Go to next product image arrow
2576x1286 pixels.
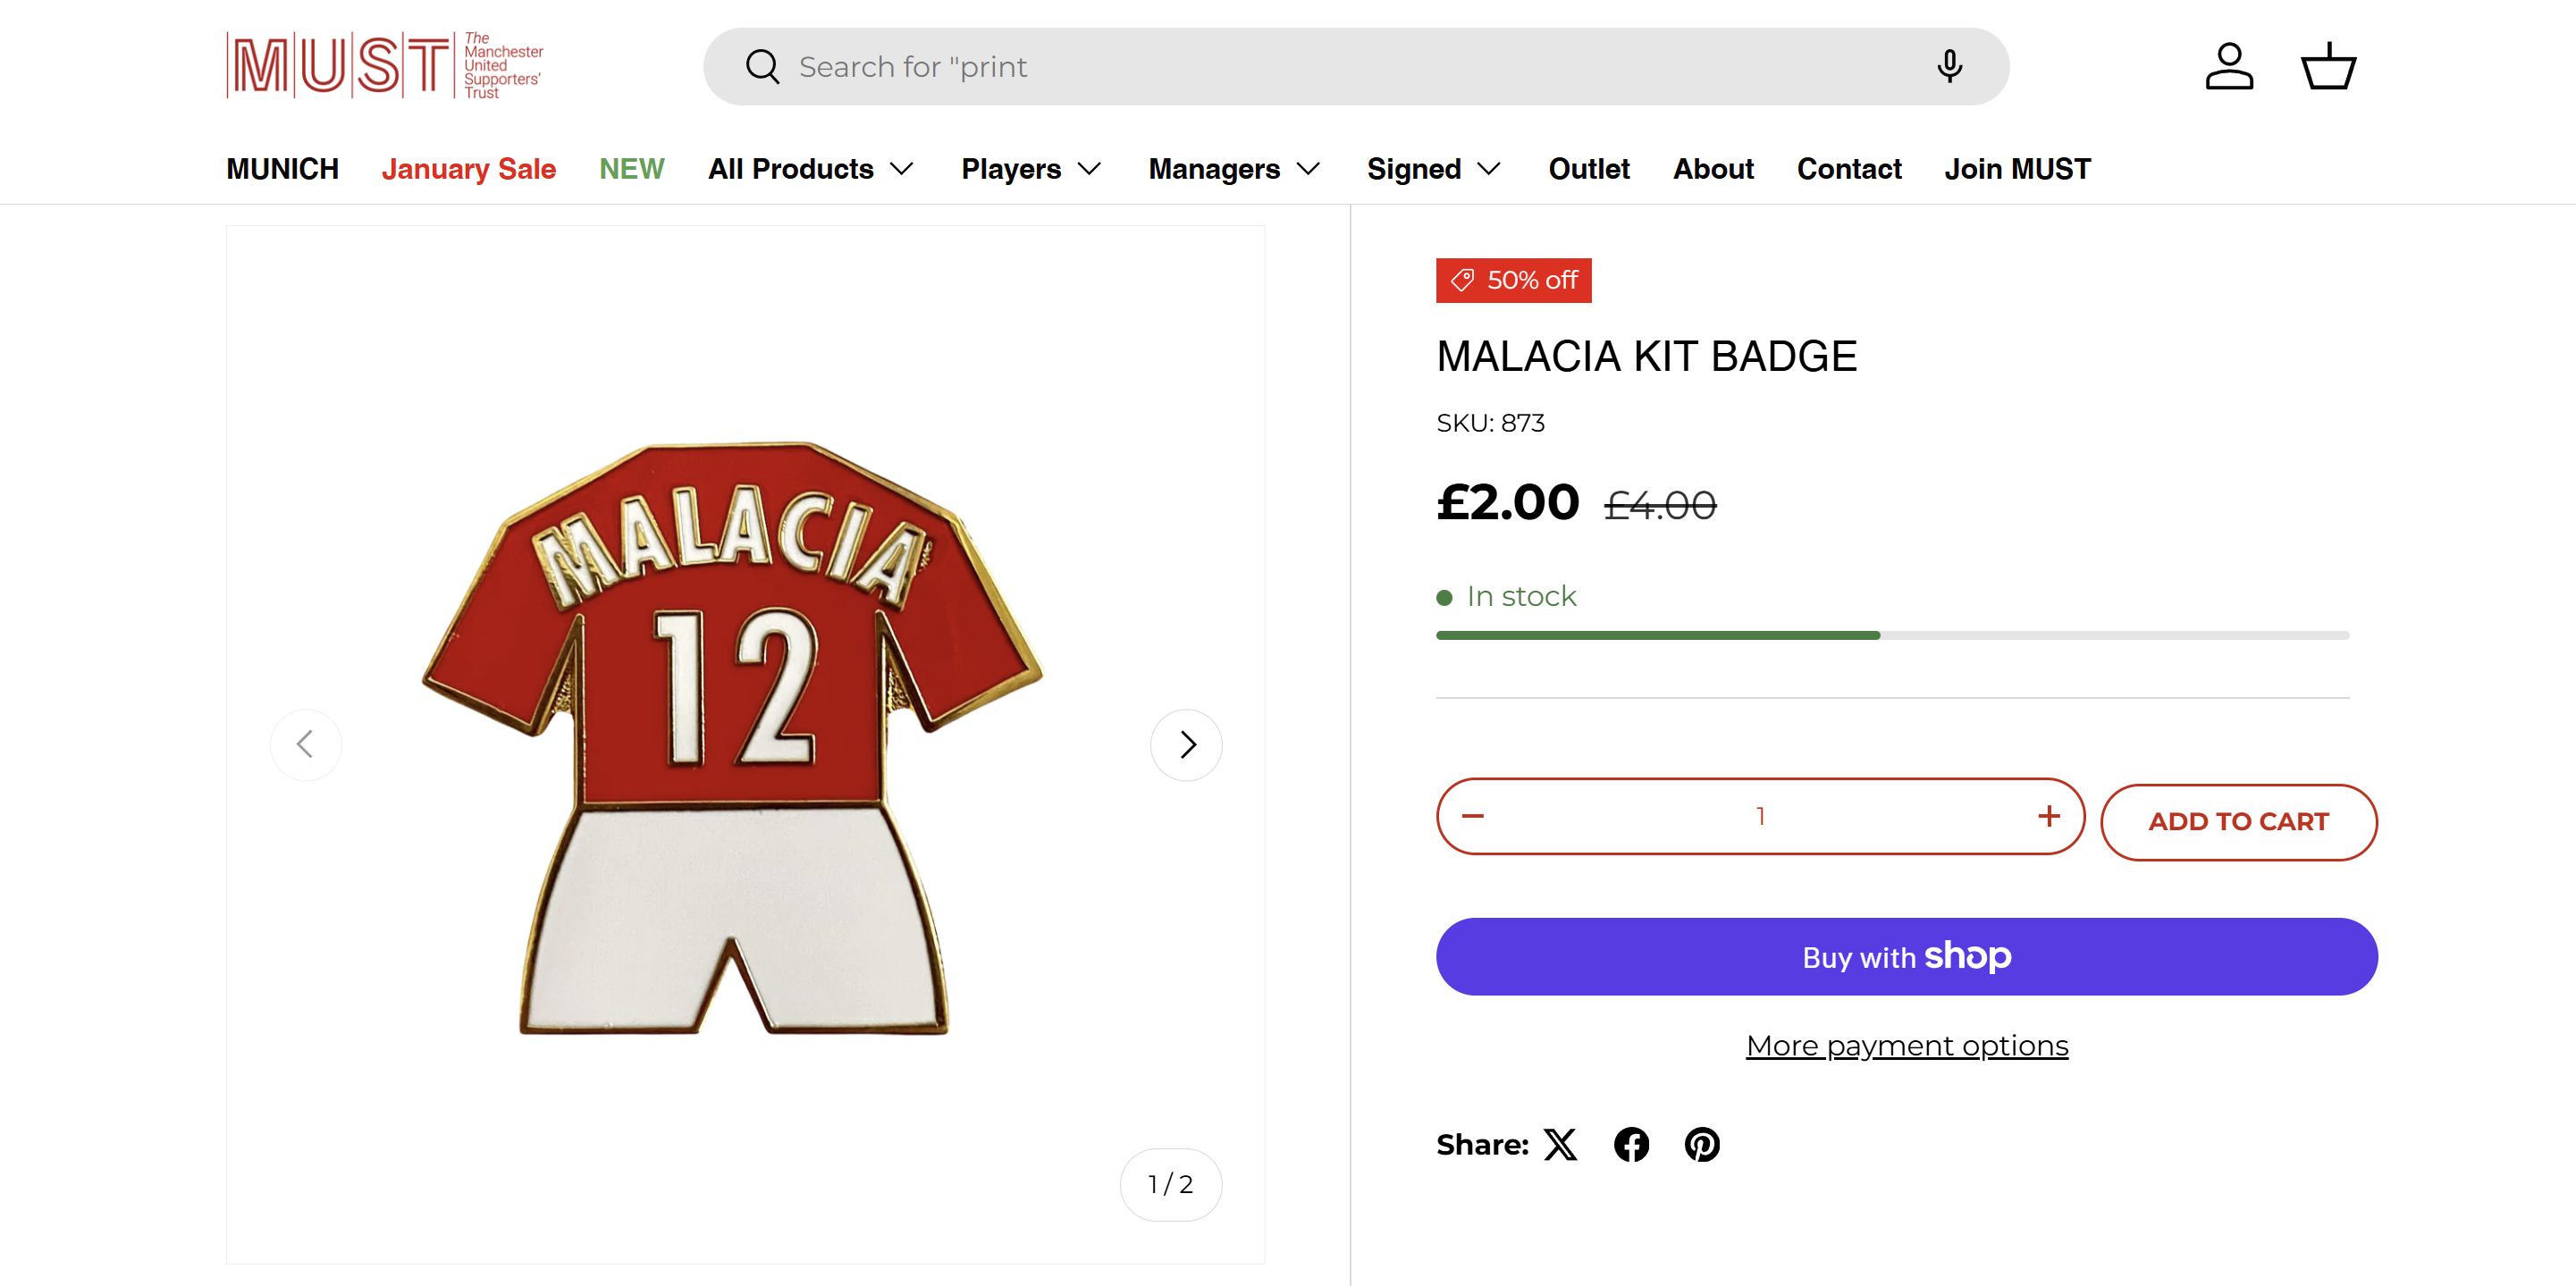coord(1187,745)
